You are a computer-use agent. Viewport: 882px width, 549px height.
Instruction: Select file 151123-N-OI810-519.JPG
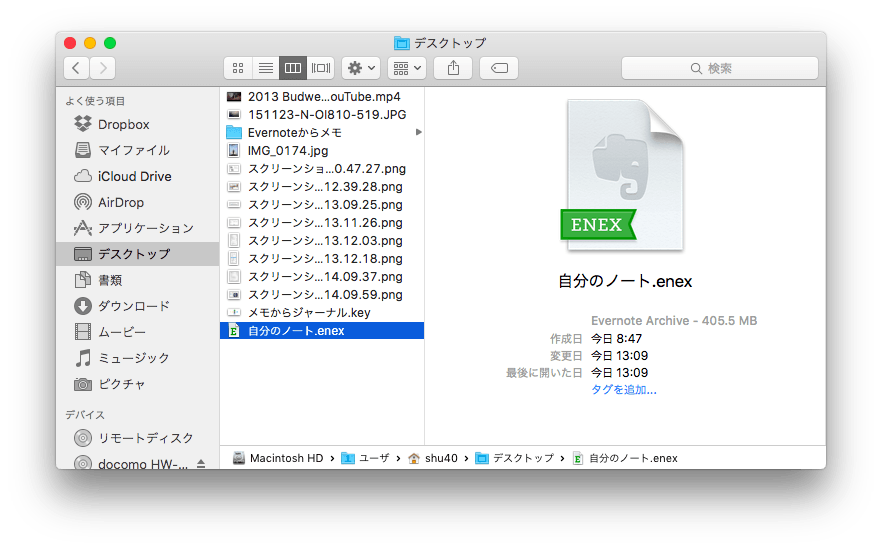pyautogui.click(x=322, y=115)
